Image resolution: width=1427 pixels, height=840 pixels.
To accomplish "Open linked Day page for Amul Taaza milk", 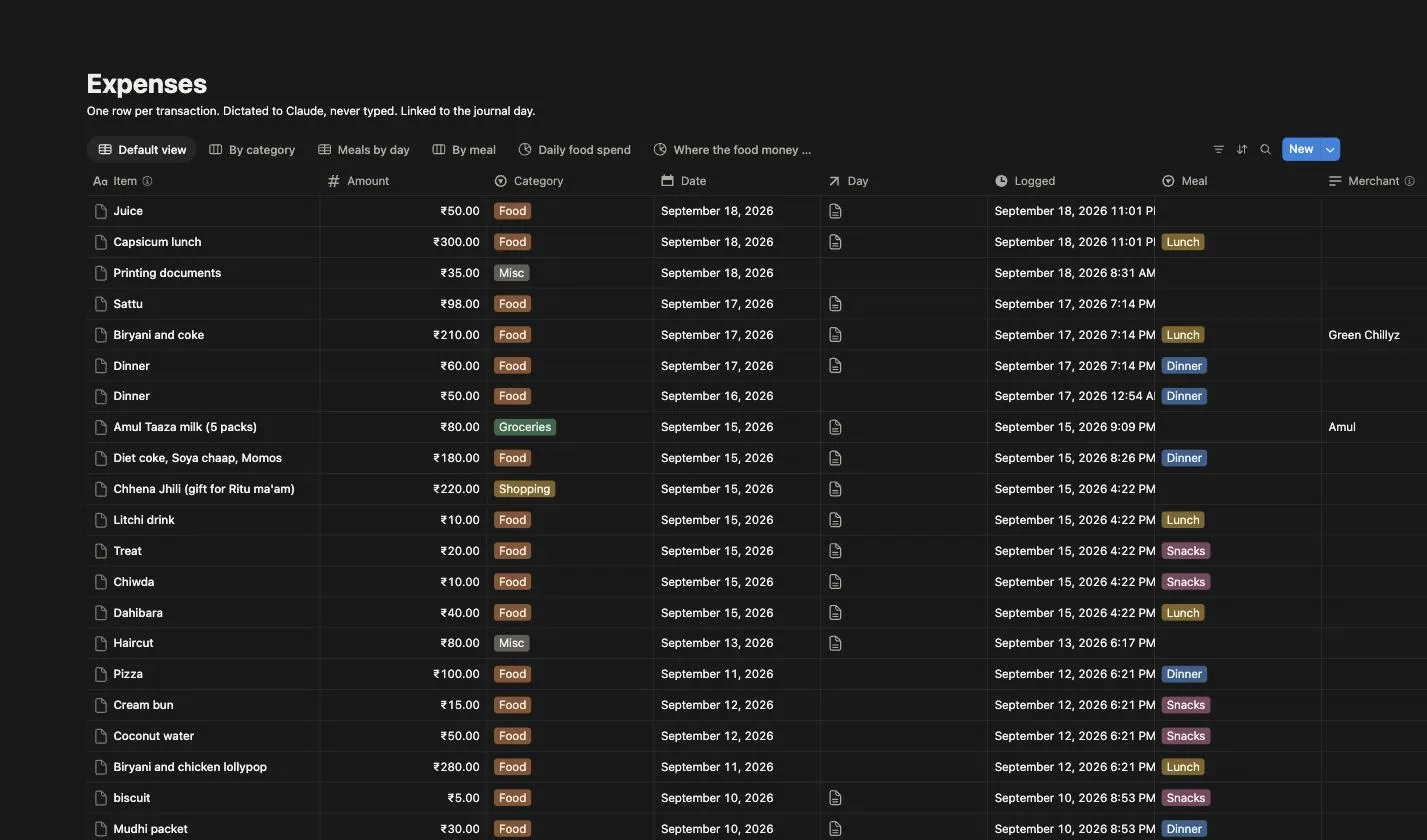I will (x=835, y=427).
